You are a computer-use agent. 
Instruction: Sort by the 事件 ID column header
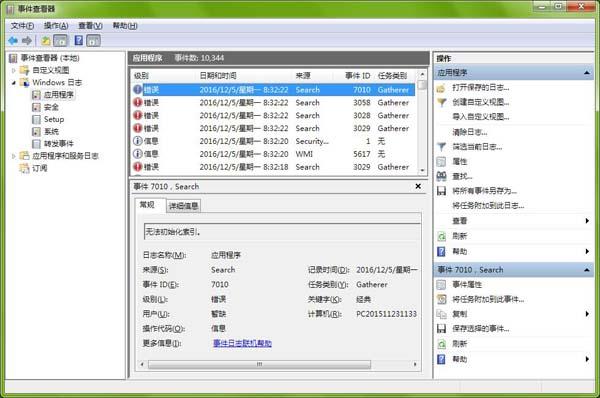[354, 76]
